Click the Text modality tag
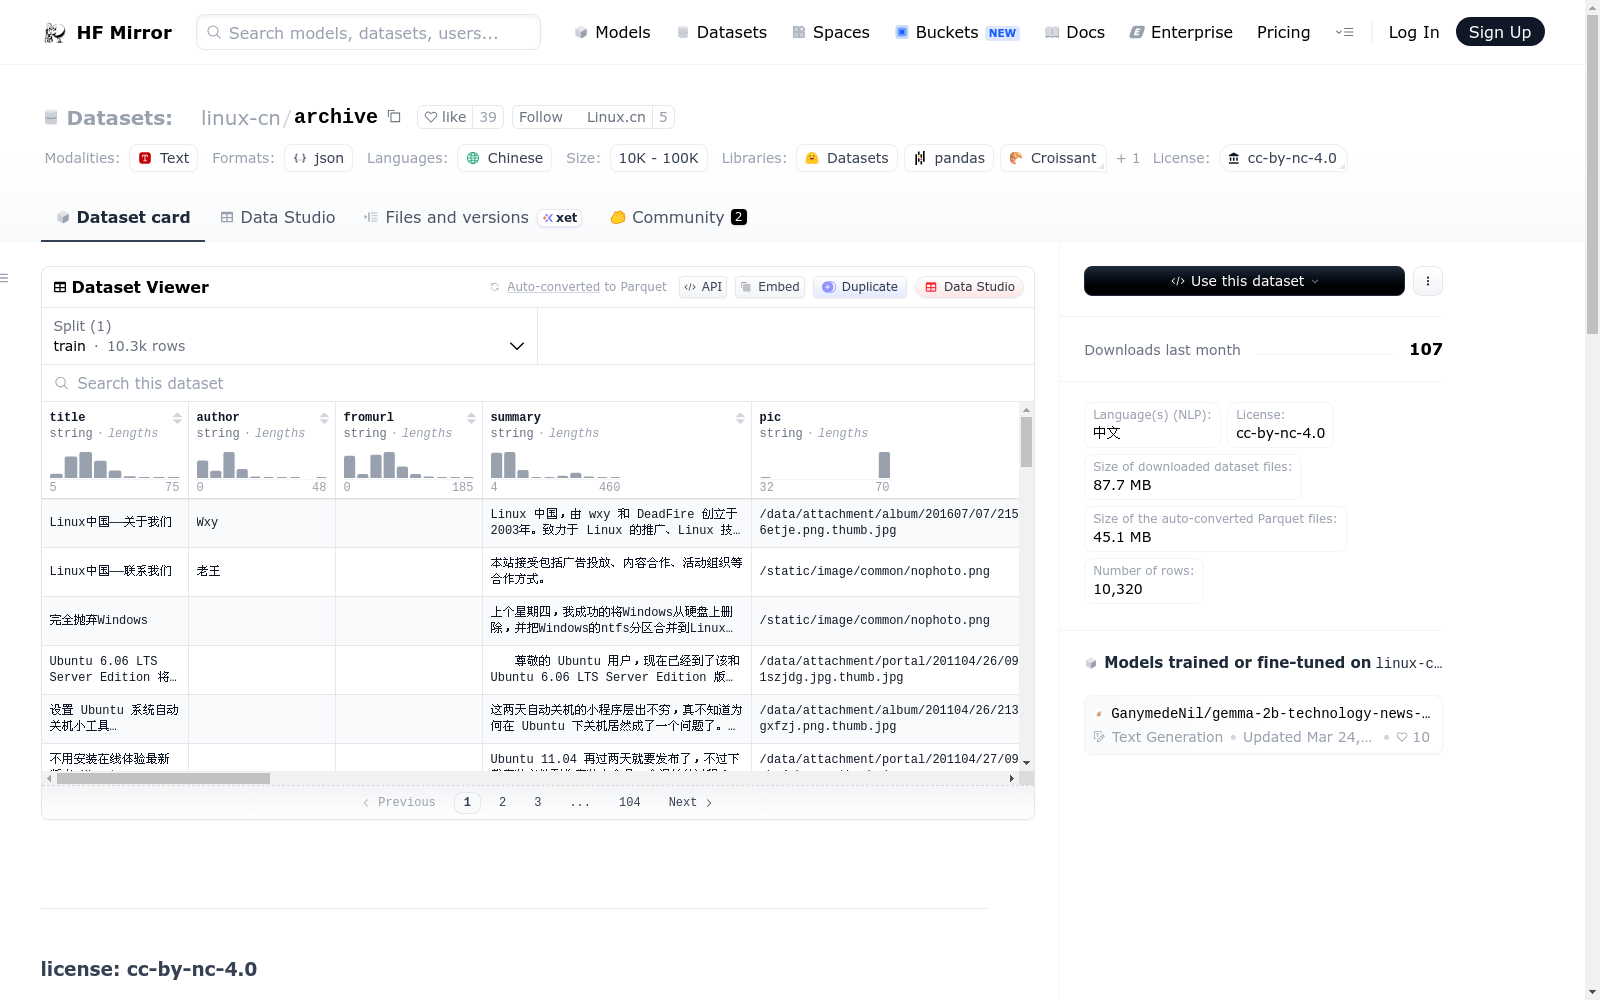 point(164,158)
